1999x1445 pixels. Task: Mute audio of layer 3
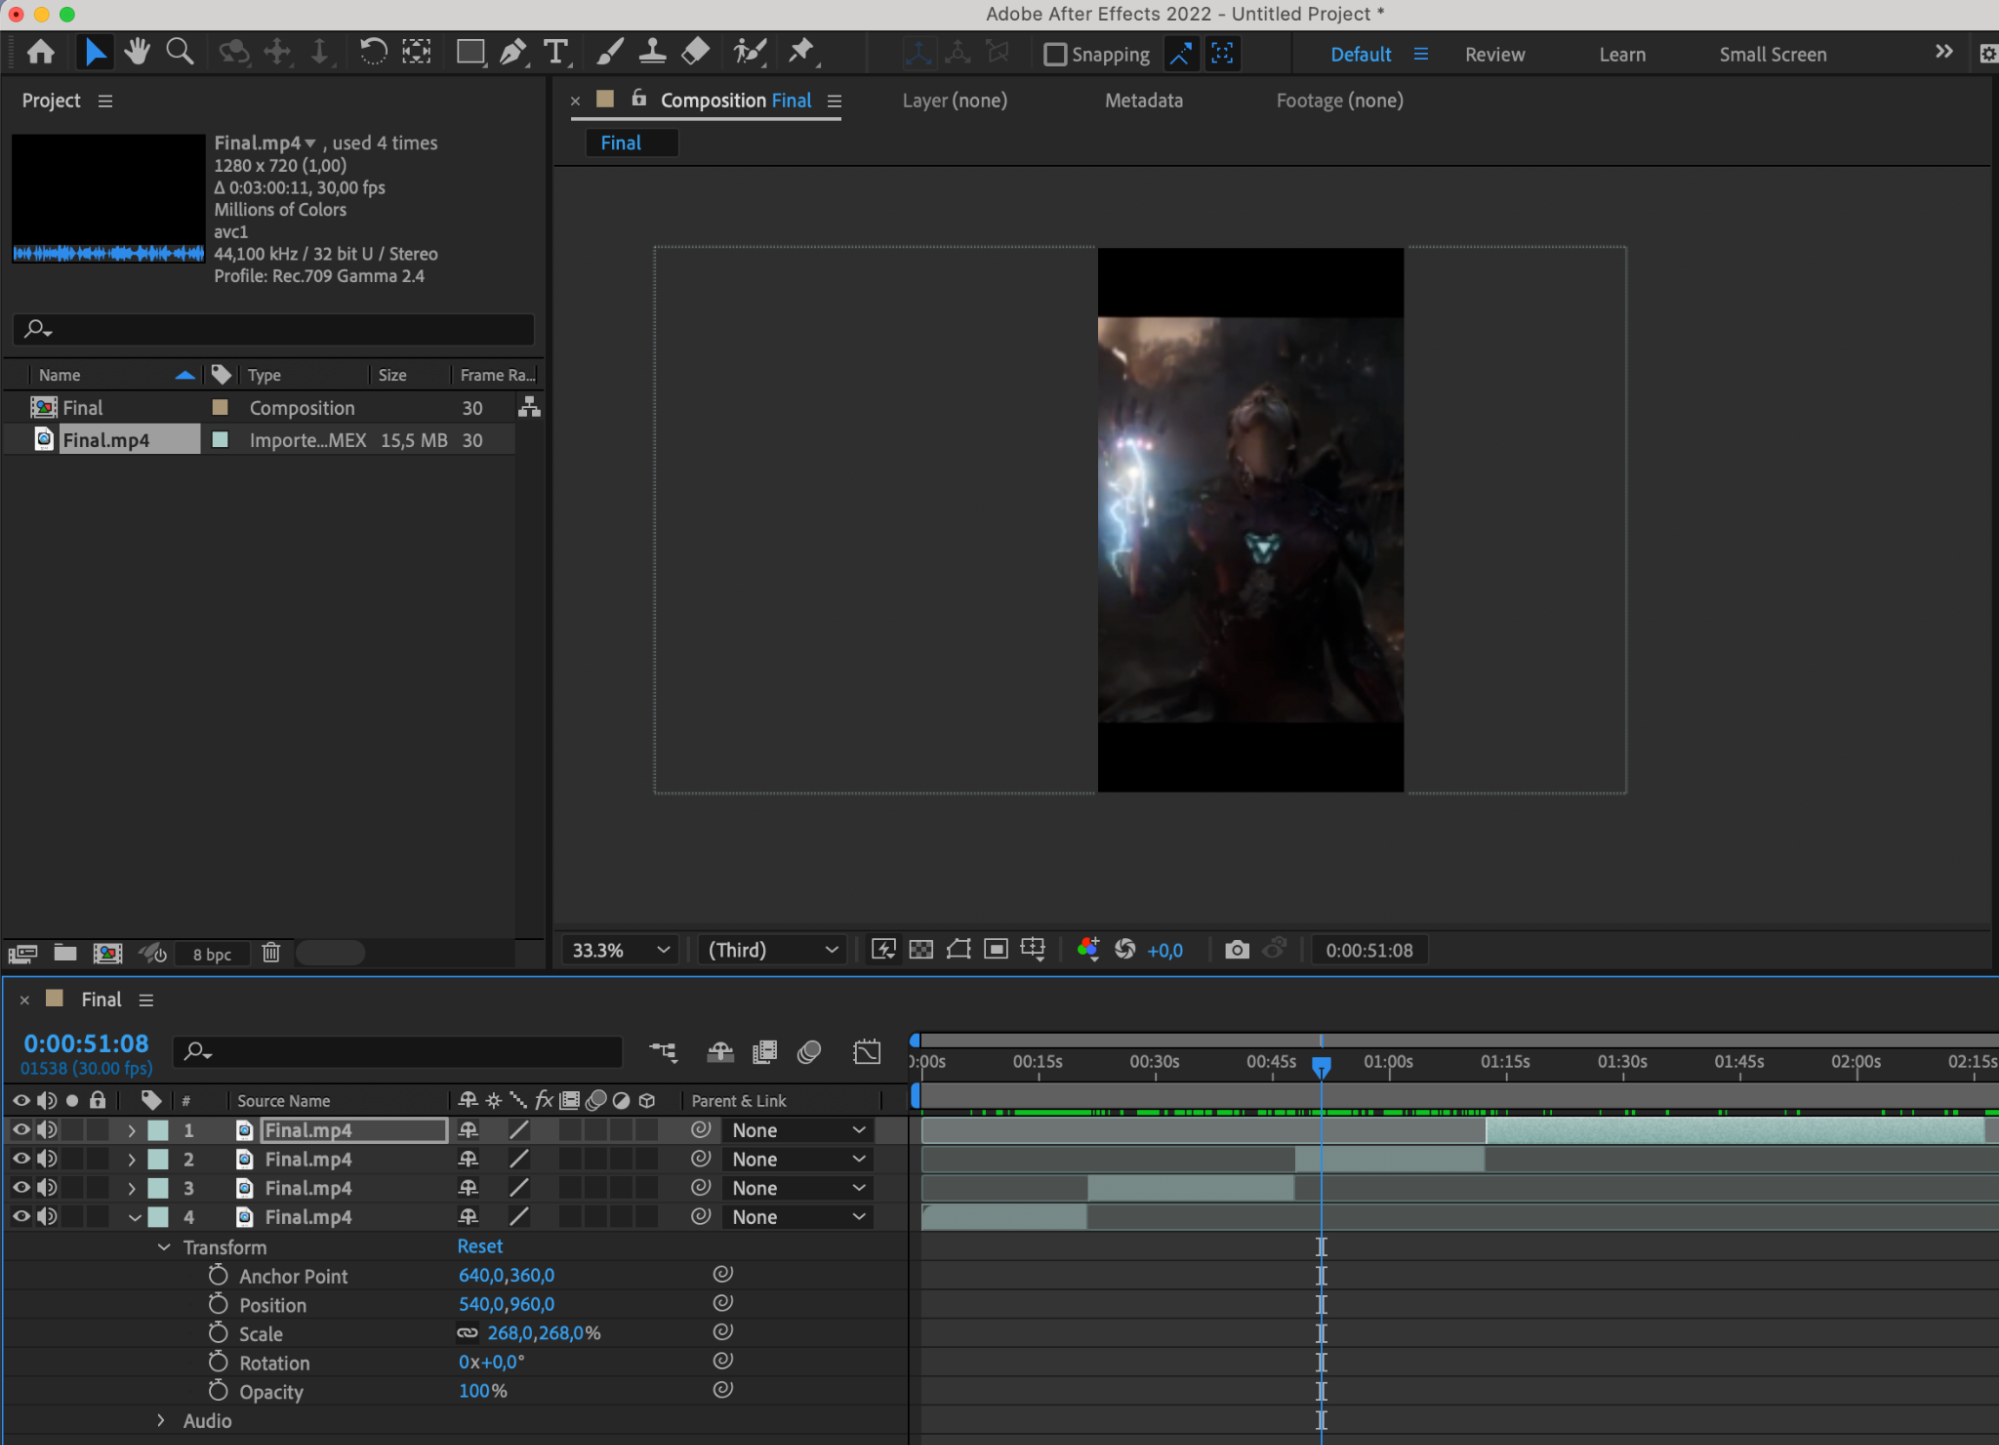point(47,1188)
